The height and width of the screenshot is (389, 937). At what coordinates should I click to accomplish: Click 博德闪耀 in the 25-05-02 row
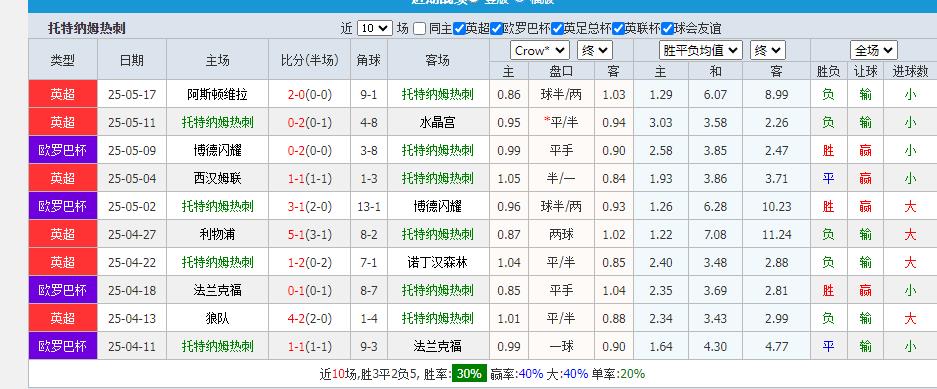click(x=438, y=206)
